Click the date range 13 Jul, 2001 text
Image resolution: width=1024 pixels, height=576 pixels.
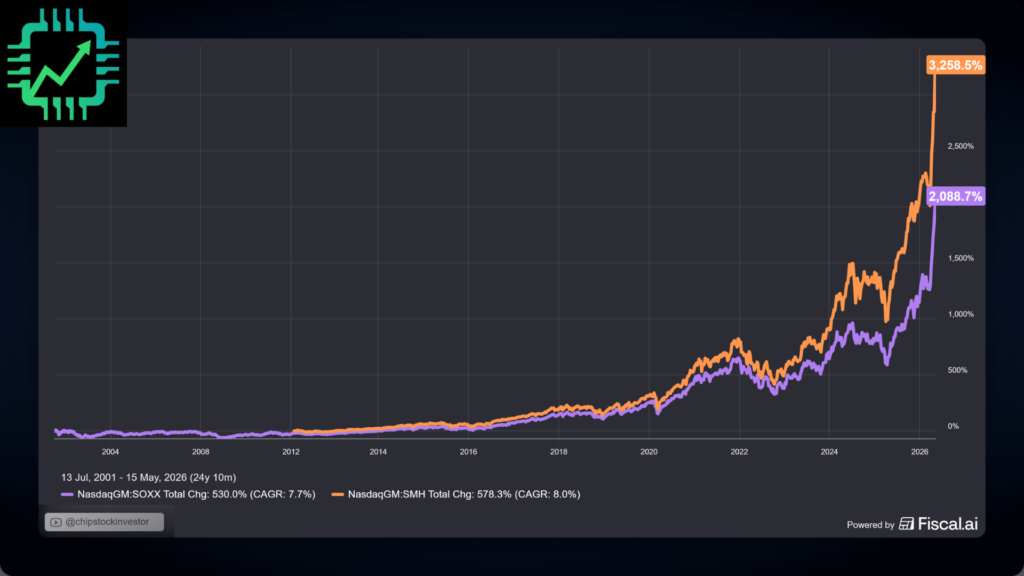(x=149, y=477)
